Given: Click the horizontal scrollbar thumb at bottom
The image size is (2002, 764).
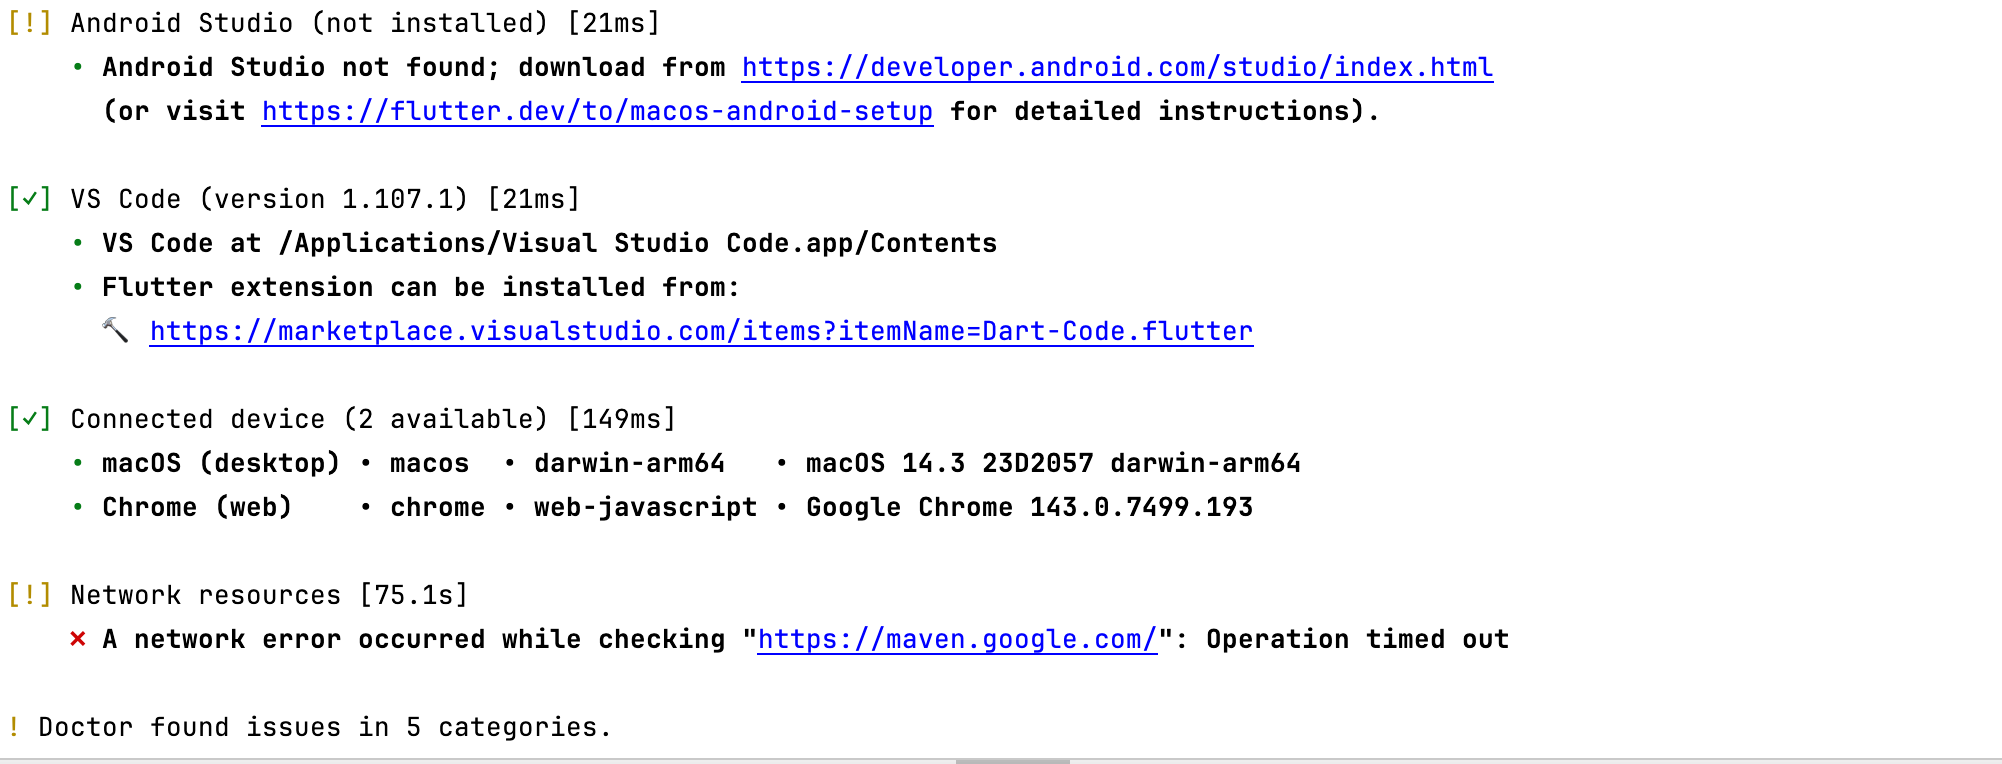Looking at the screenshot, I should (1012, 761).
